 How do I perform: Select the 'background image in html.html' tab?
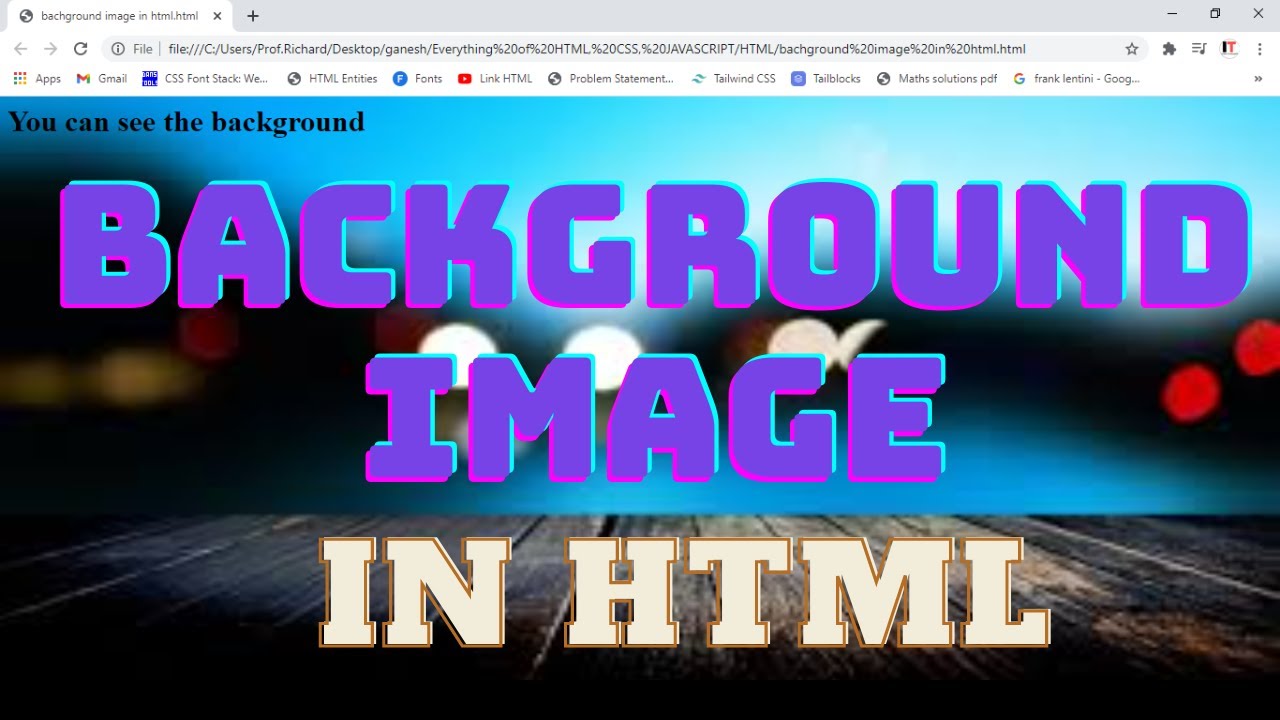[119, 16]
